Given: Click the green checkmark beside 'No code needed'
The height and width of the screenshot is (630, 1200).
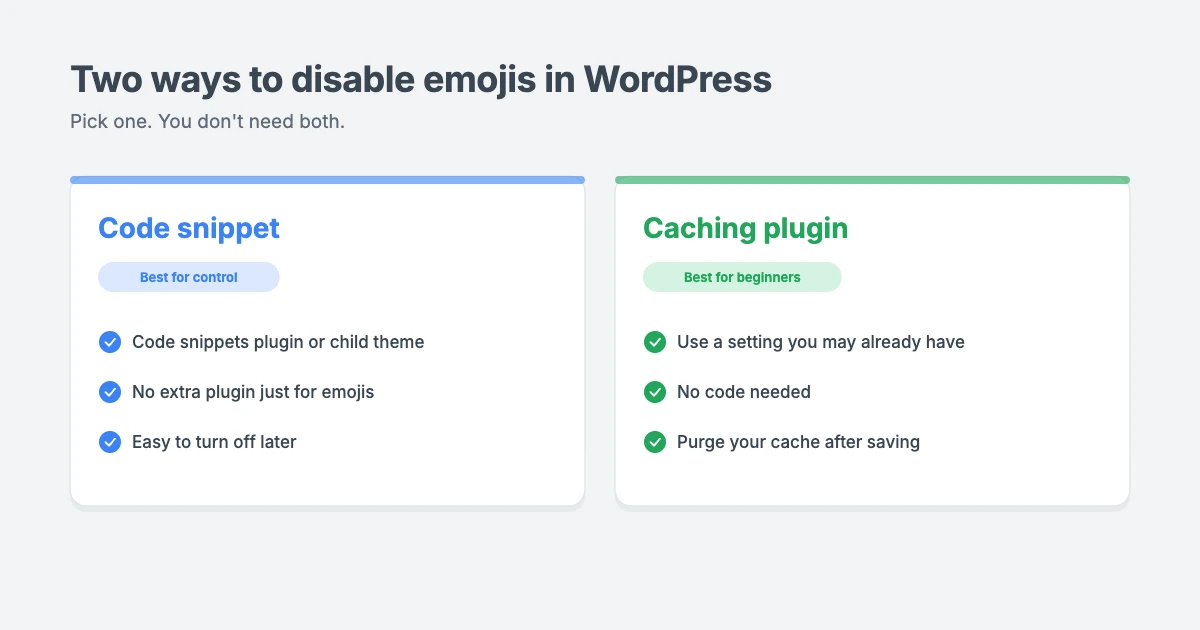Looking at the screenshot, I should [x=655, y=392].
